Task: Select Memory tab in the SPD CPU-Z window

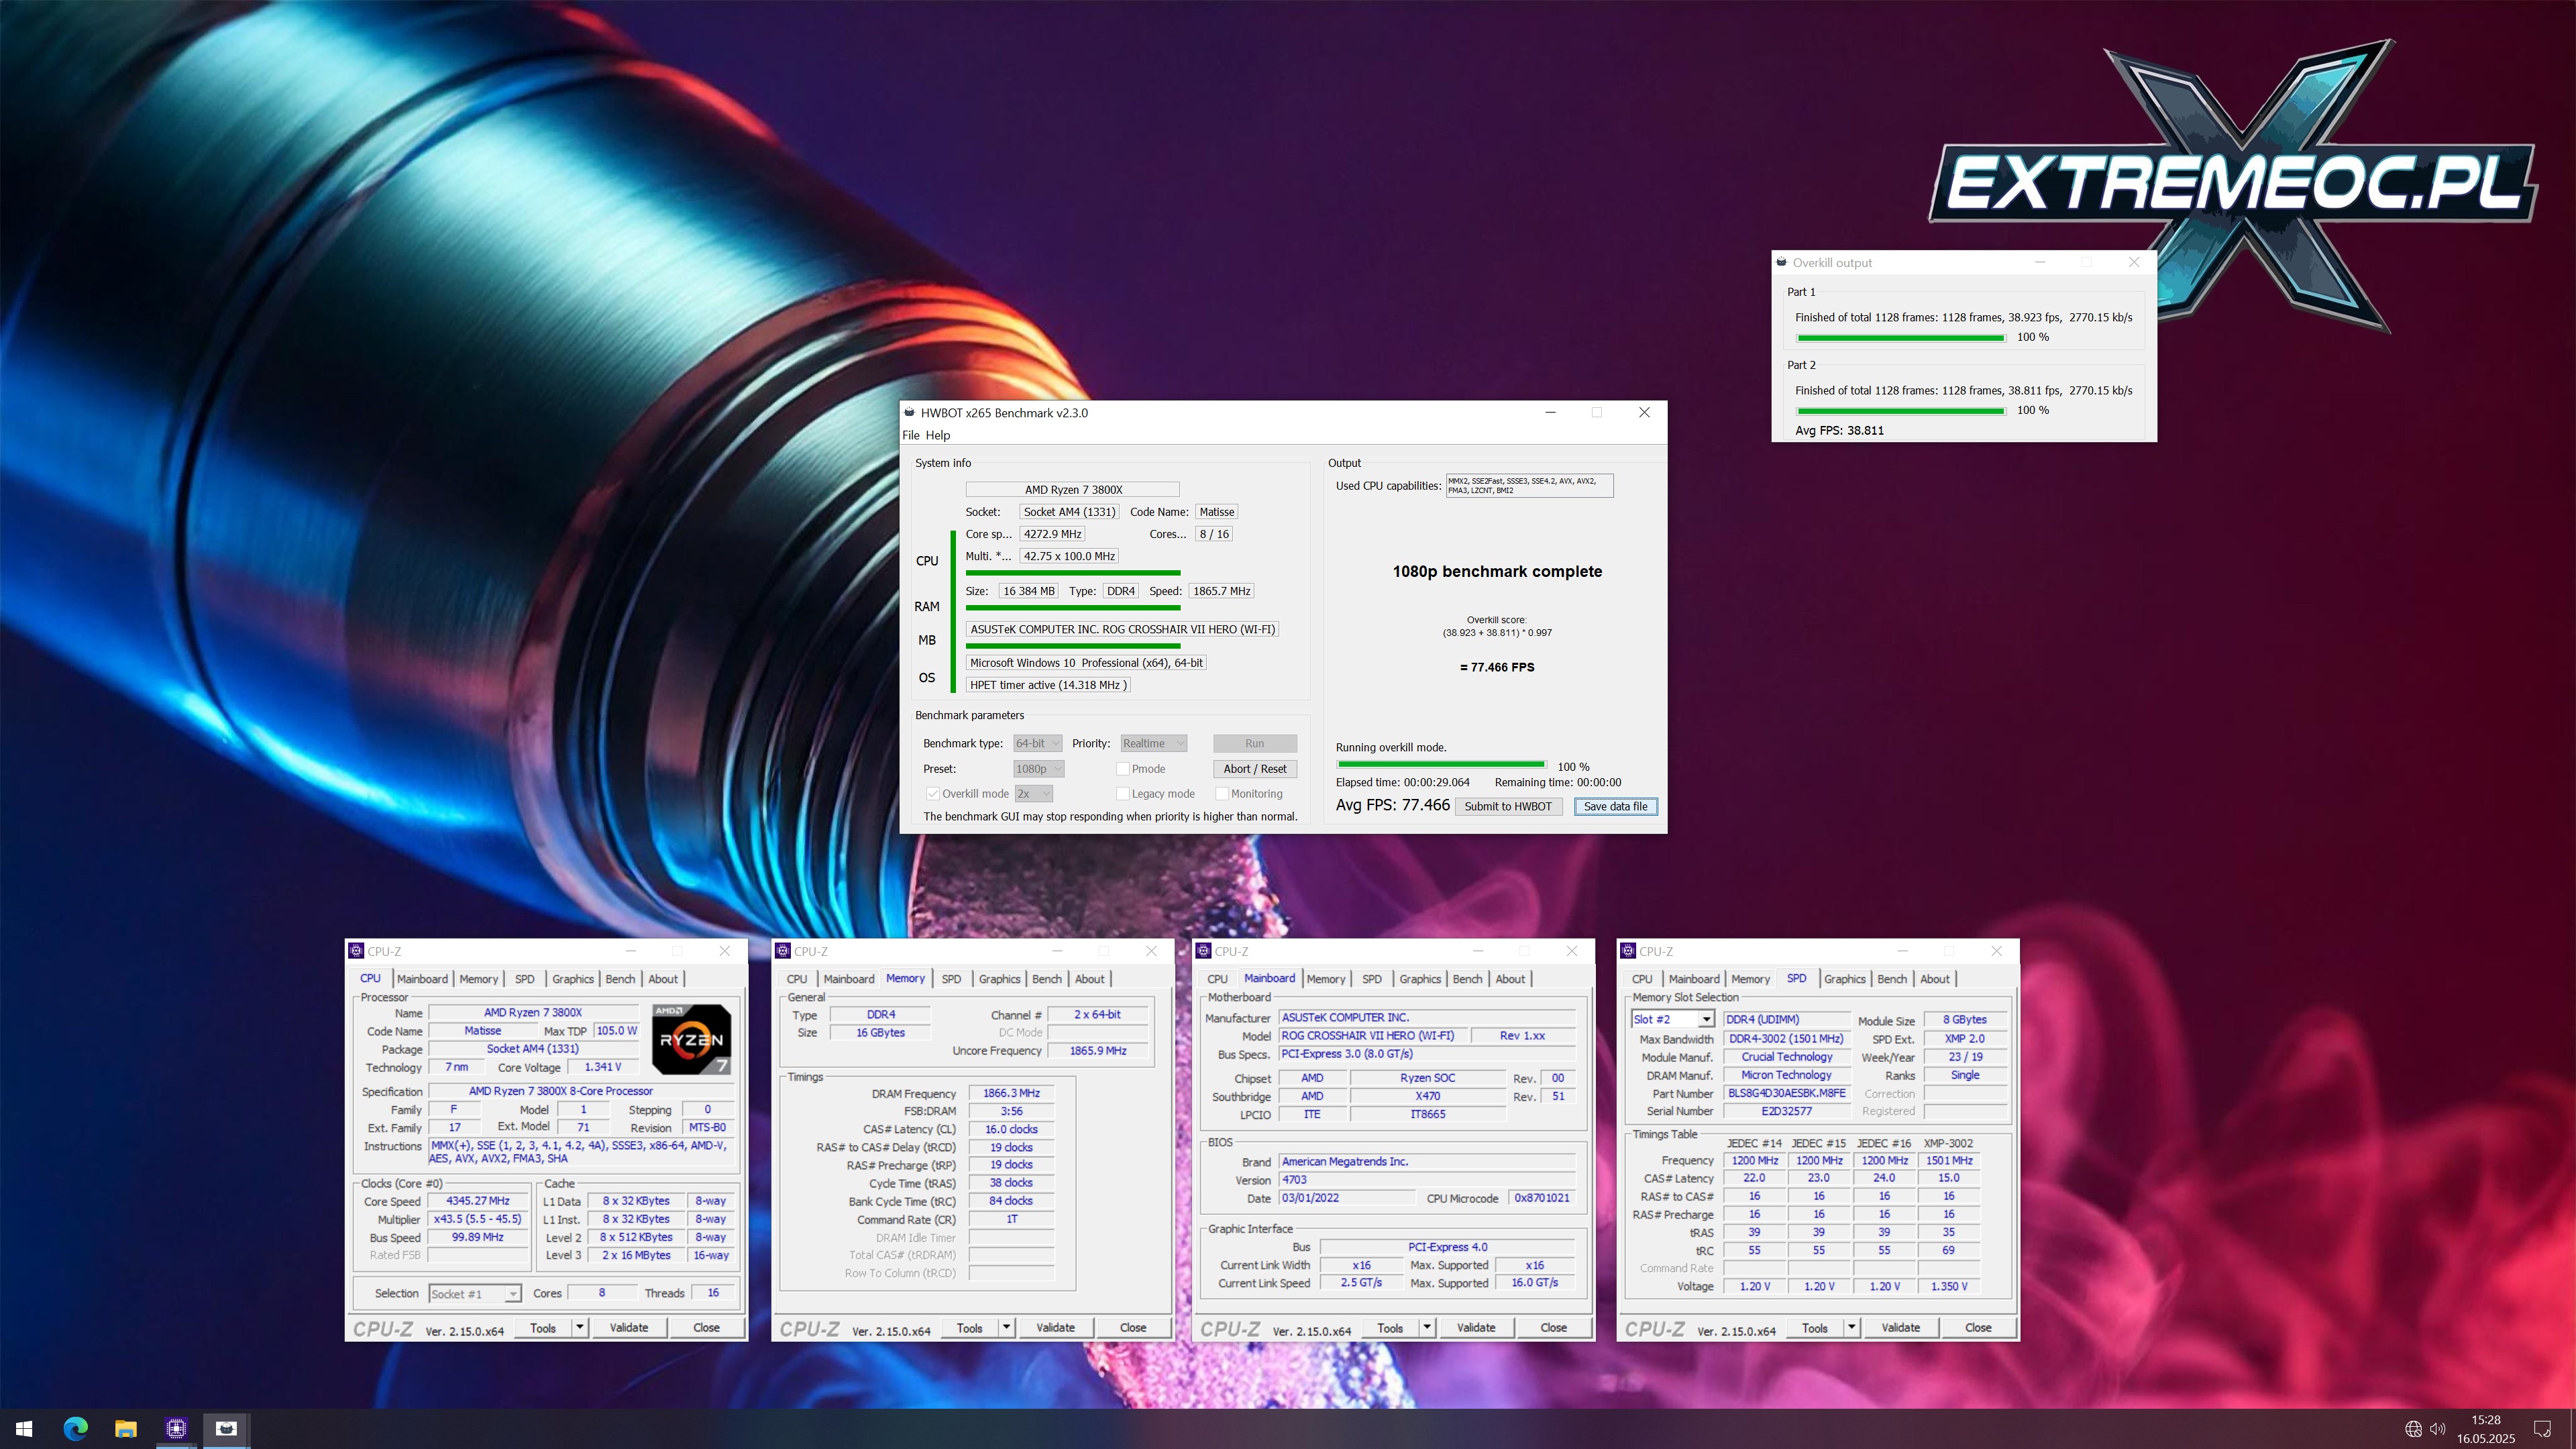Action: [1750, 979]
